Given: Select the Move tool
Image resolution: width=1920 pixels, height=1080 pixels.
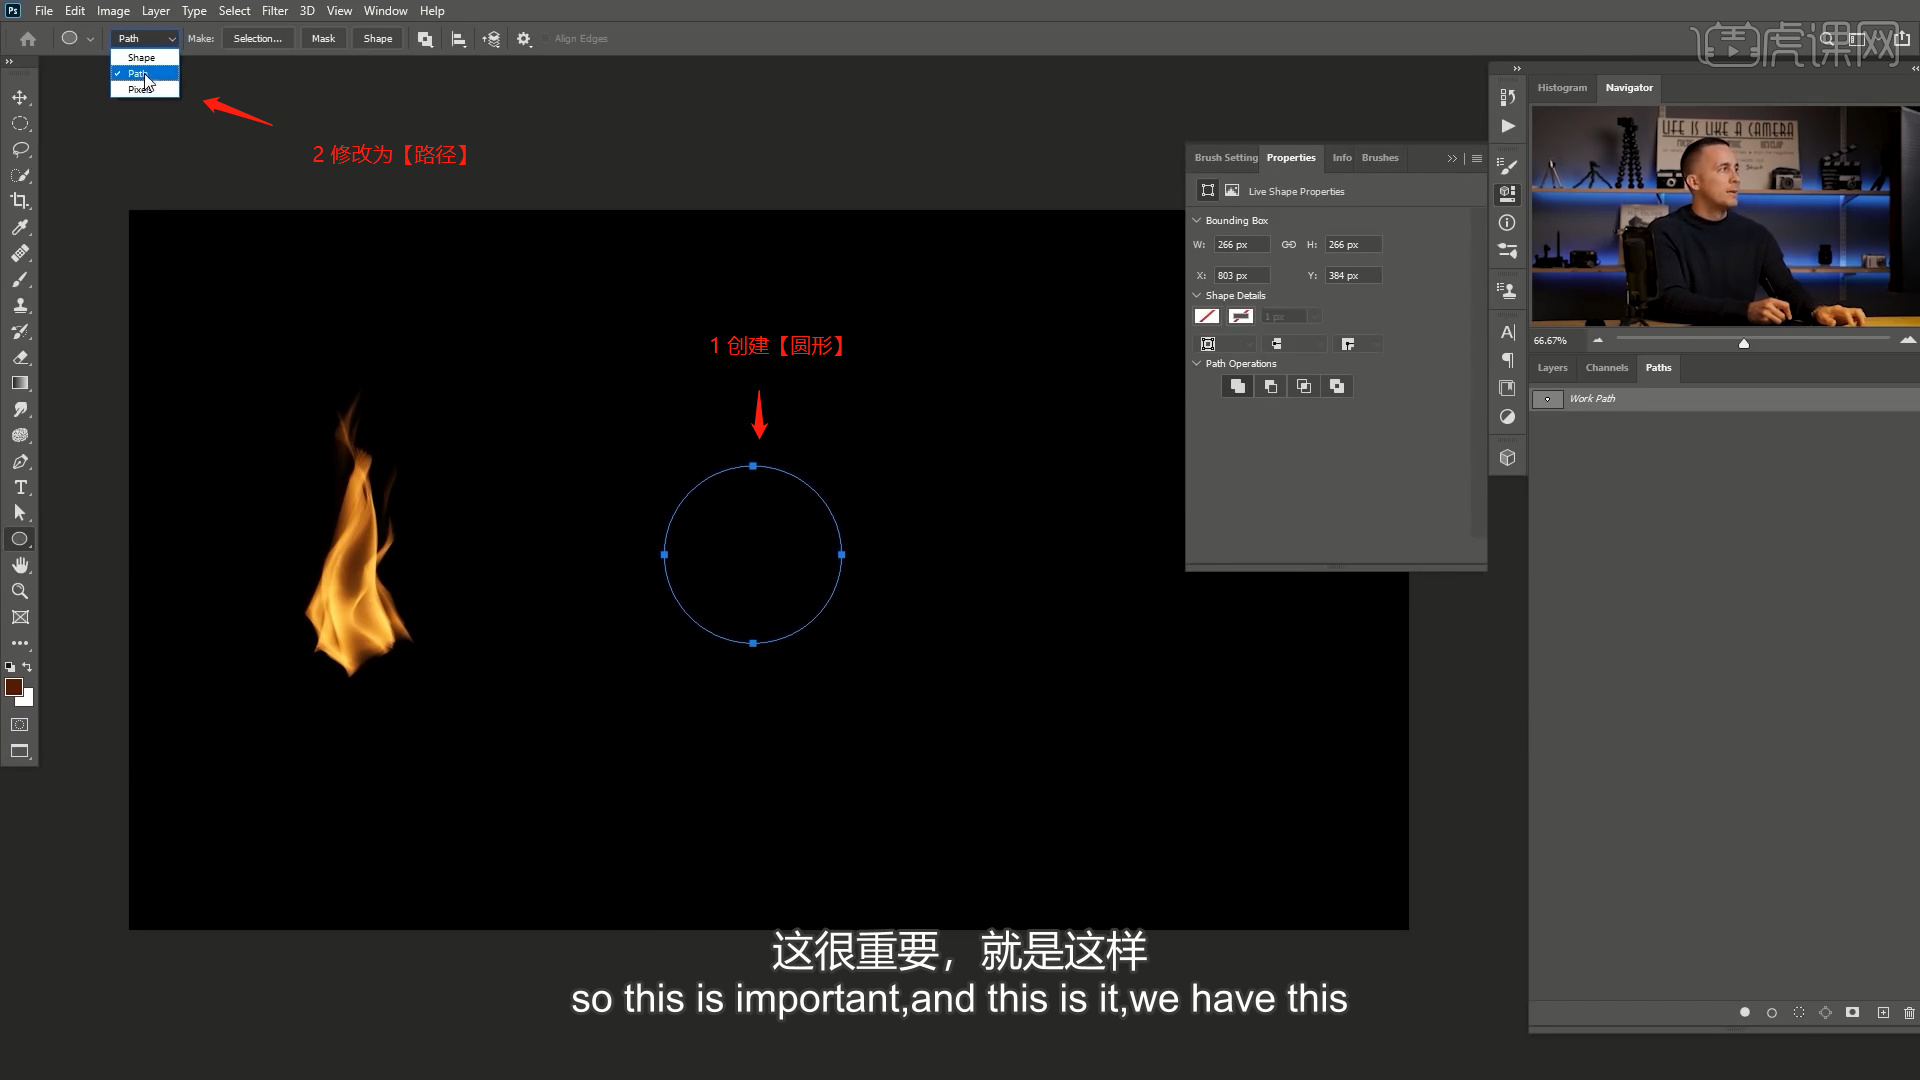Looking at the screenshot, I should pyautogui.click(x=20, y=97).
